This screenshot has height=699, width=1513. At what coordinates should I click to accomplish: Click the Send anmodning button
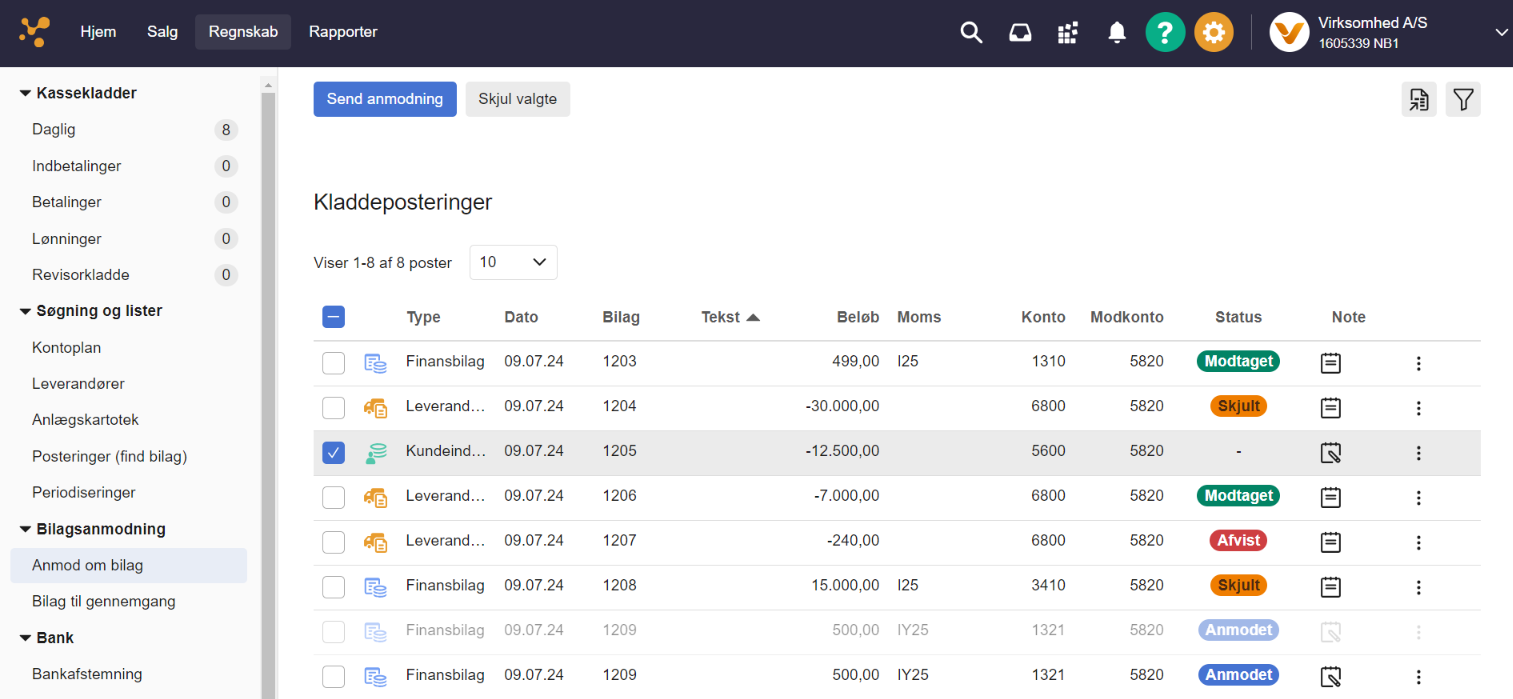pyautogui.click(x=385, y=99)
